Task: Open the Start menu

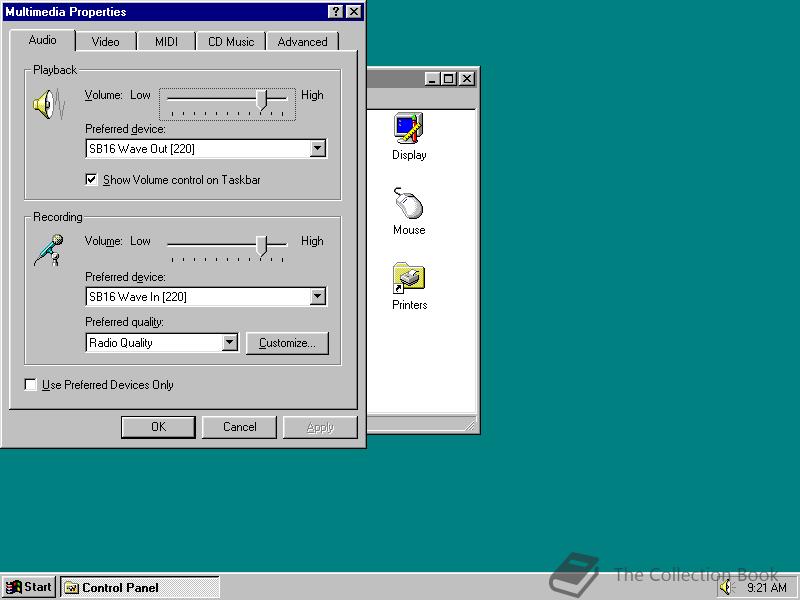Action: click(28, 587)
